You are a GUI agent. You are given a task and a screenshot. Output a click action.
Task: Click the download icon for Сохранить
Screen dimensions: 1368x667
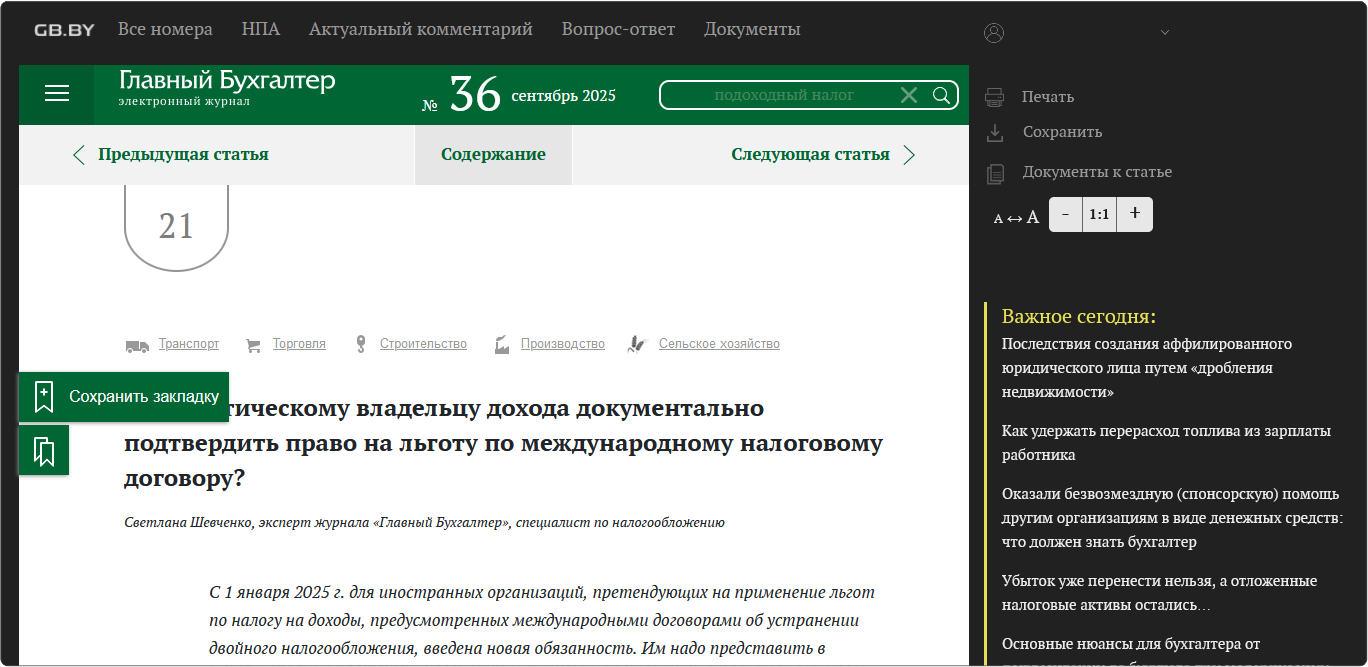click(994, 132)
